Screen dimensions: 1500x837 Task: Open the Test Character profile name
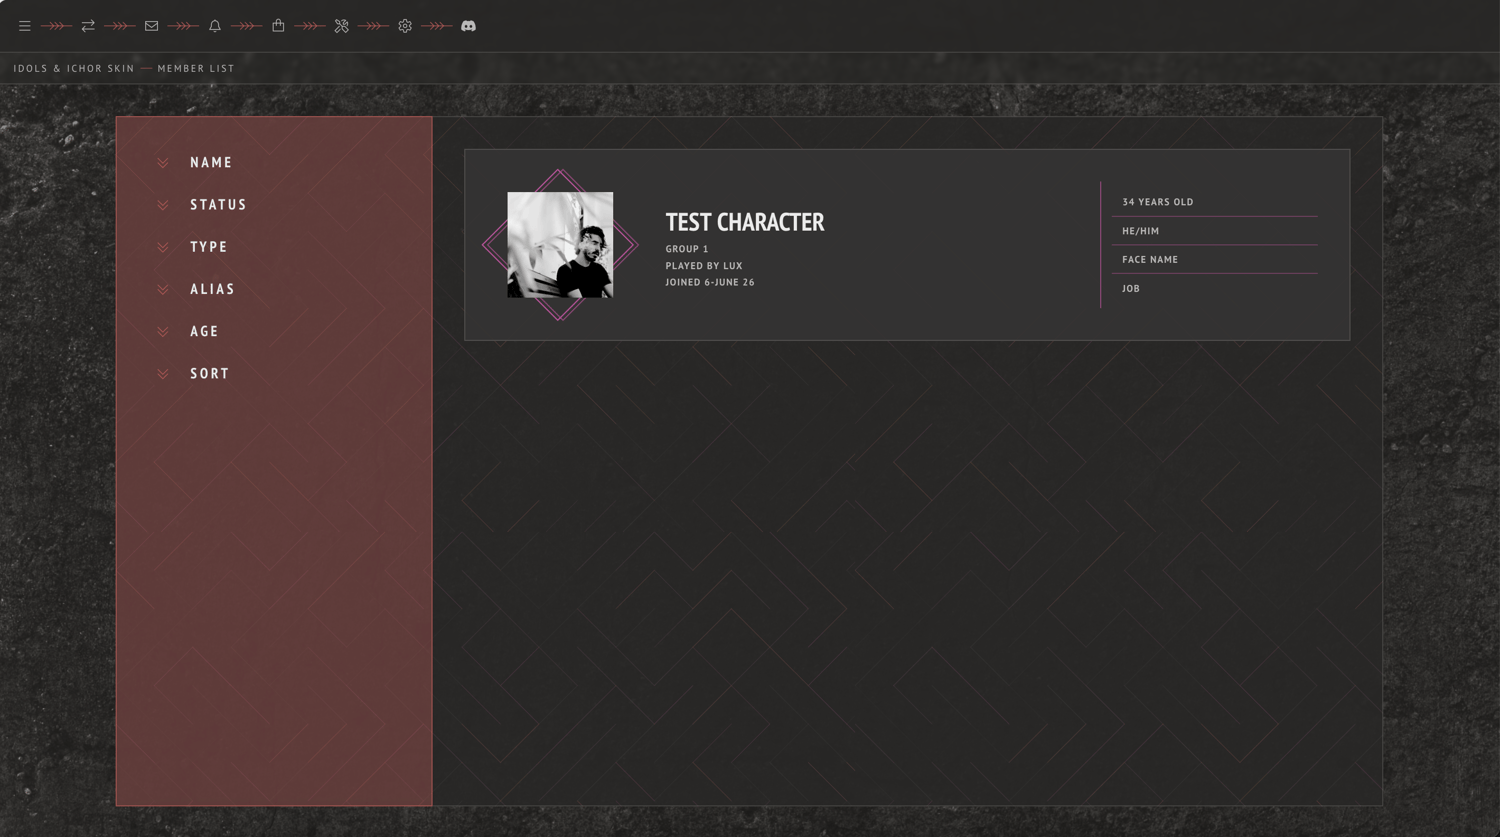[x=745, y=222]
